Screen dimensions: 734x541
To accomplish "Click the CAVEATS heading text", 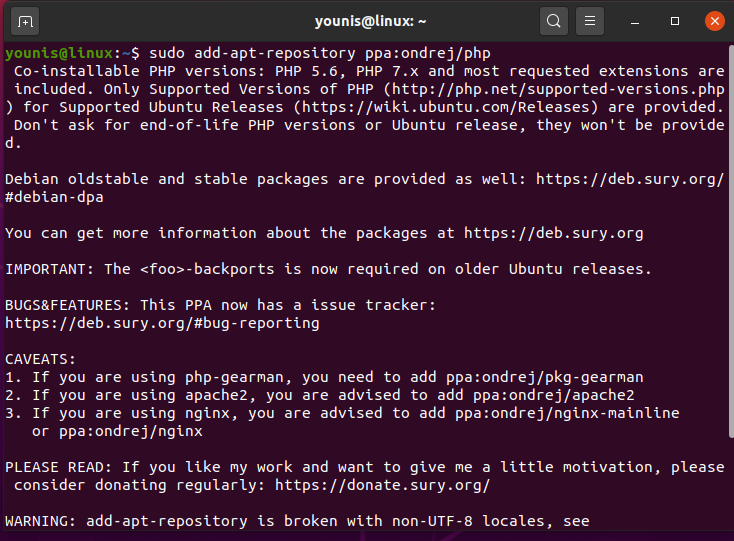I will click(40, 359).
